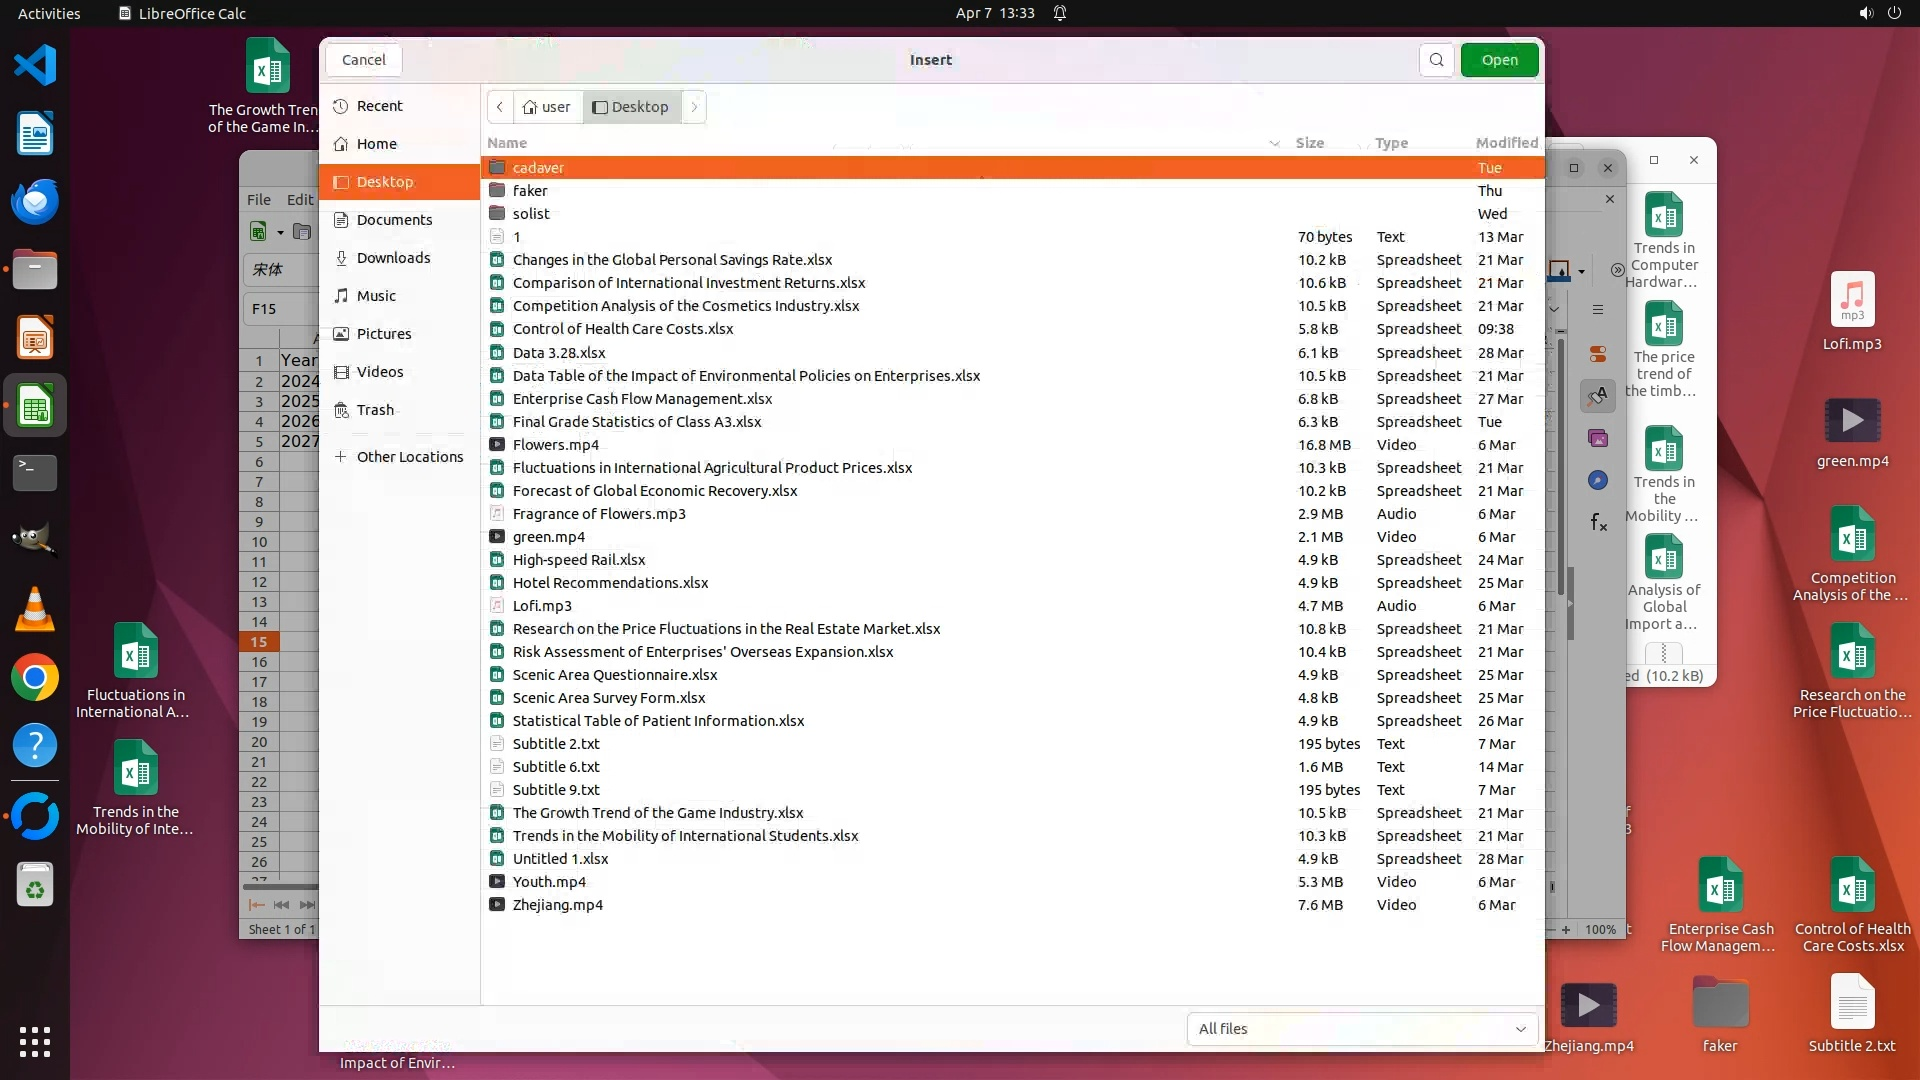Click the forward chevron in path bar
This screenshot has height=1080, width=1920.
click(x=694, y=107)
